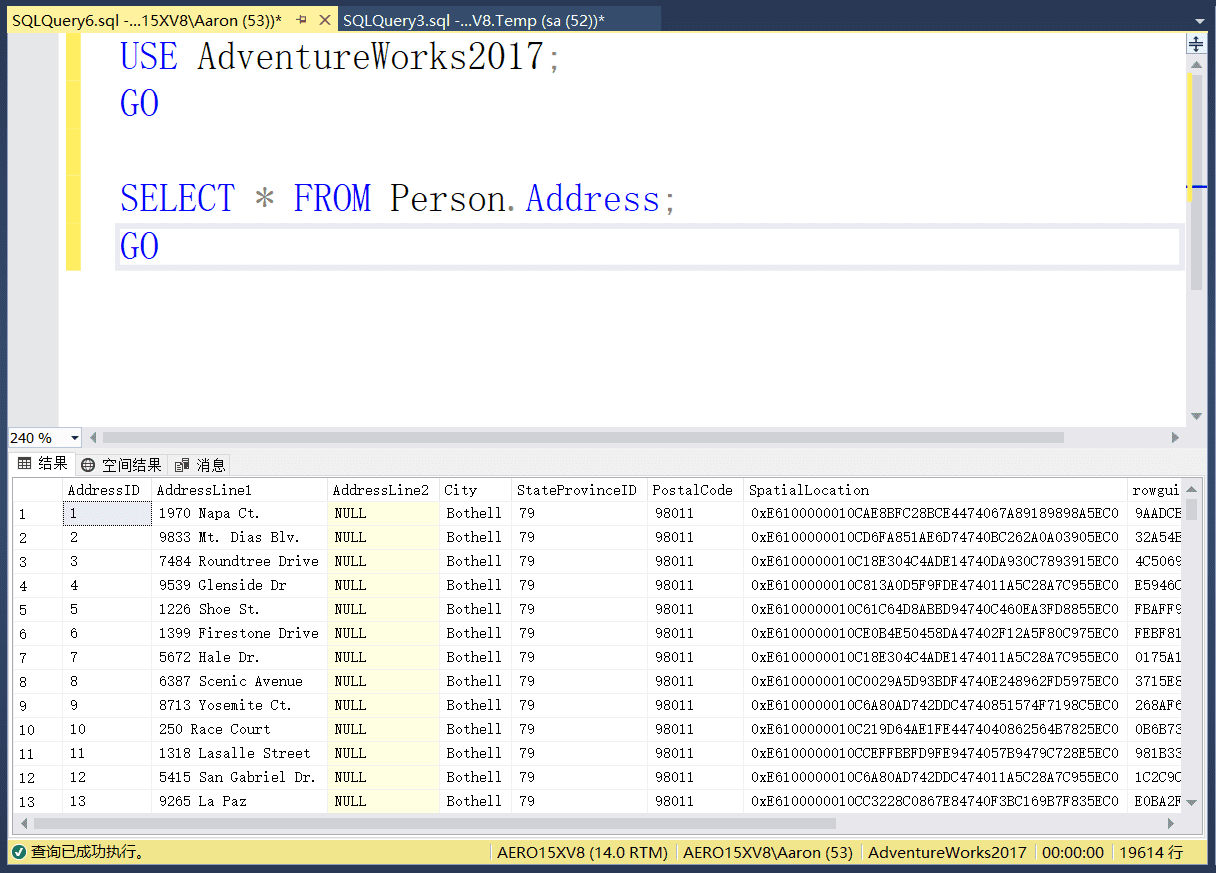Screen dimensions: 1216x873
Task: Click the cell '5672 Hale Dr.'
Action: [x=239, y=657]
